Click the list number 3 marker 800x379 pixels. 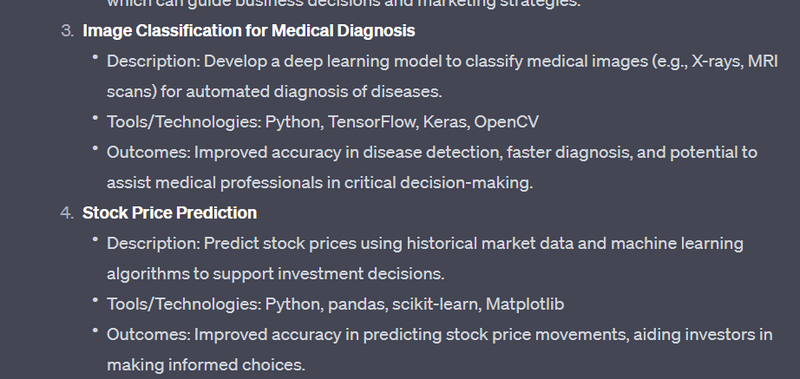67,31
